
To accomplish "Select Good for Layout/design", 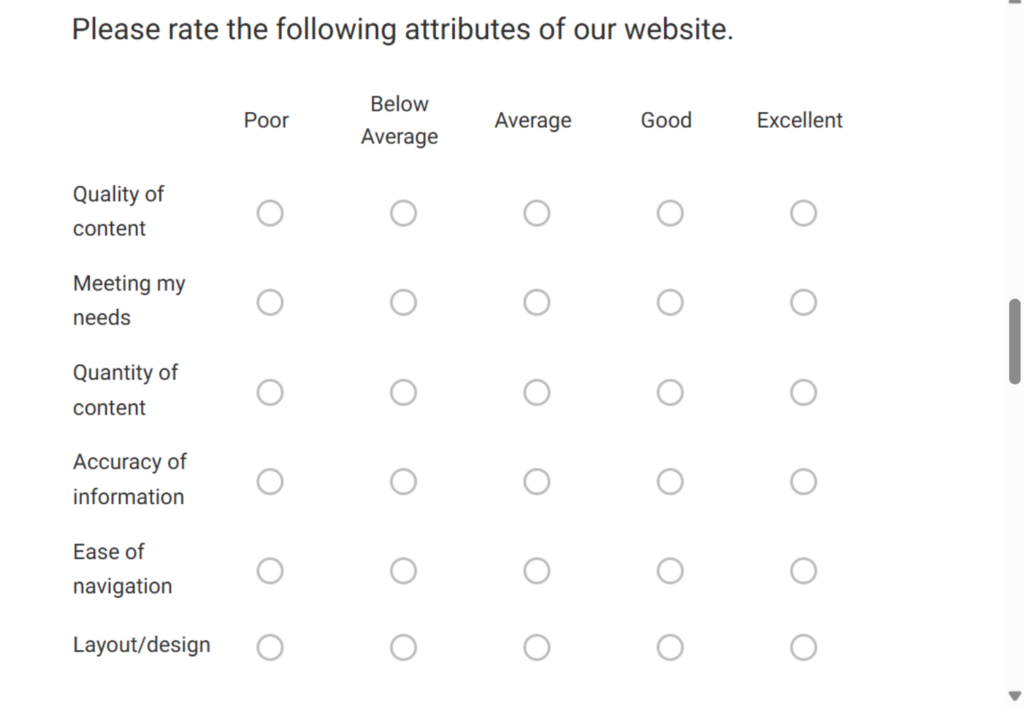I will coord(669,646).
